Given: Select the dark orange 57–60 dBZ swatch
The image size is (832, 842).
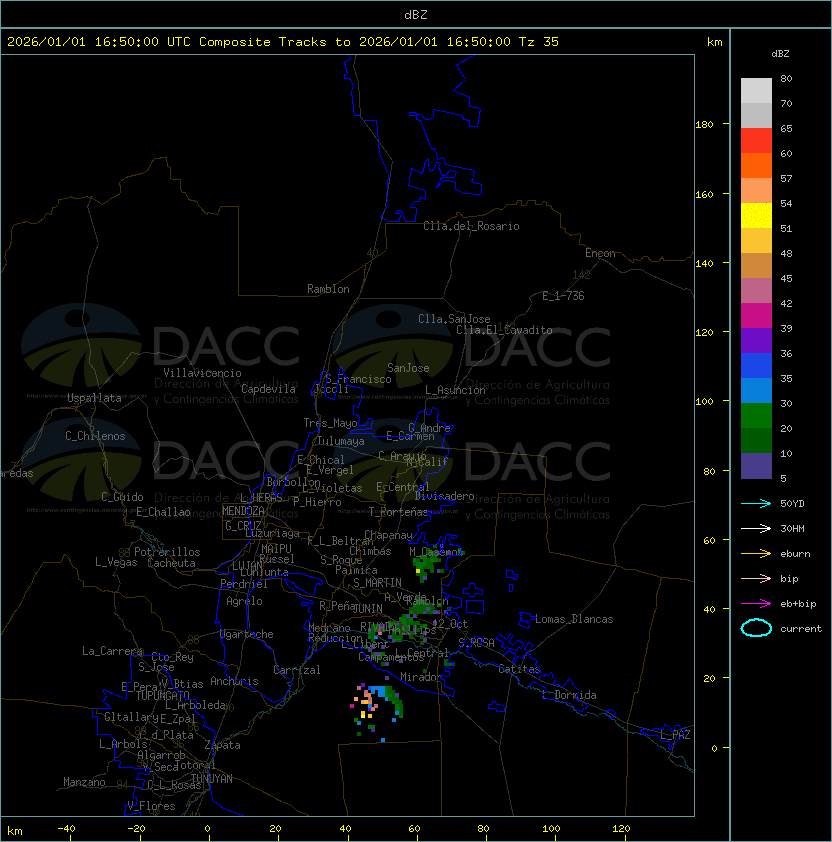Looking at the screenshot, I should click(756, 165).
